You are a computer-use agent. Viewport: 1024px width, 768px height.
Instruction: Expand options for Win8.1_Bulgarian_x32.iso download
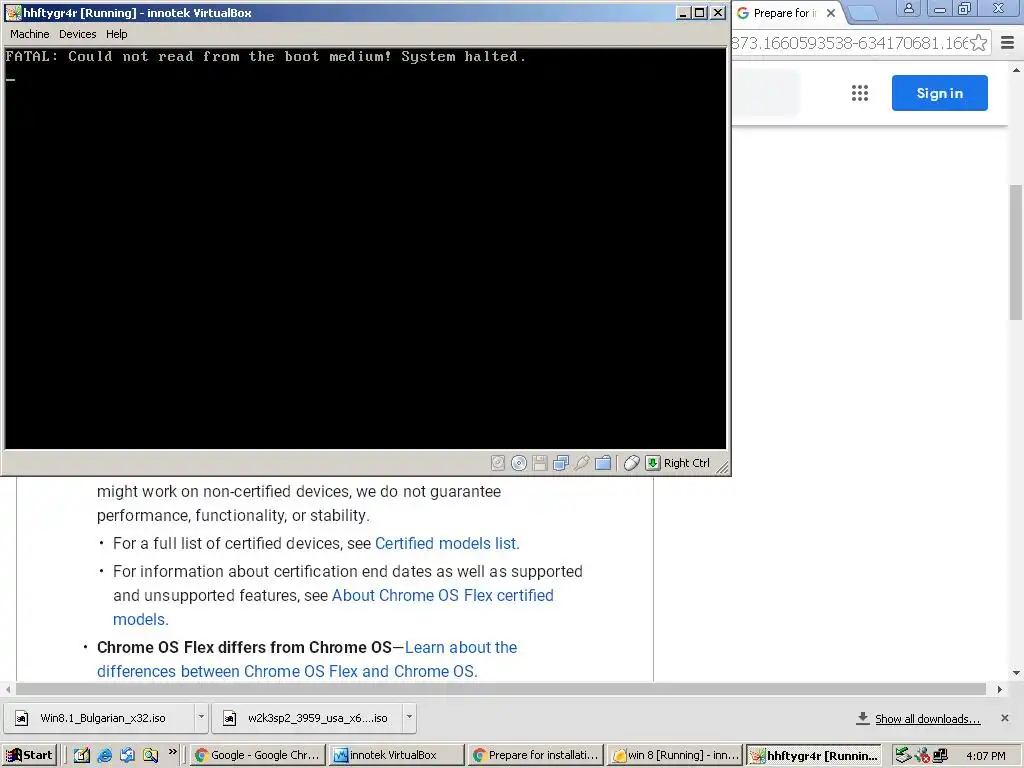coord(201,717)
